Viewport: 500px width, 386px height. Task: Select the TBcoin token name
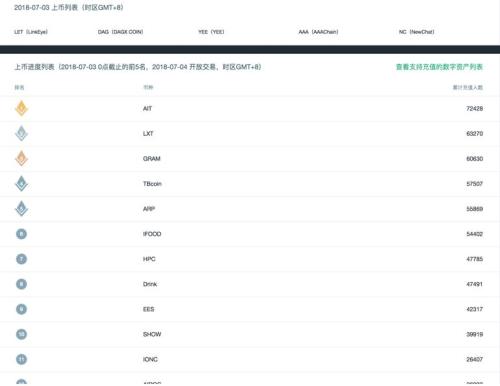[152, 184]
